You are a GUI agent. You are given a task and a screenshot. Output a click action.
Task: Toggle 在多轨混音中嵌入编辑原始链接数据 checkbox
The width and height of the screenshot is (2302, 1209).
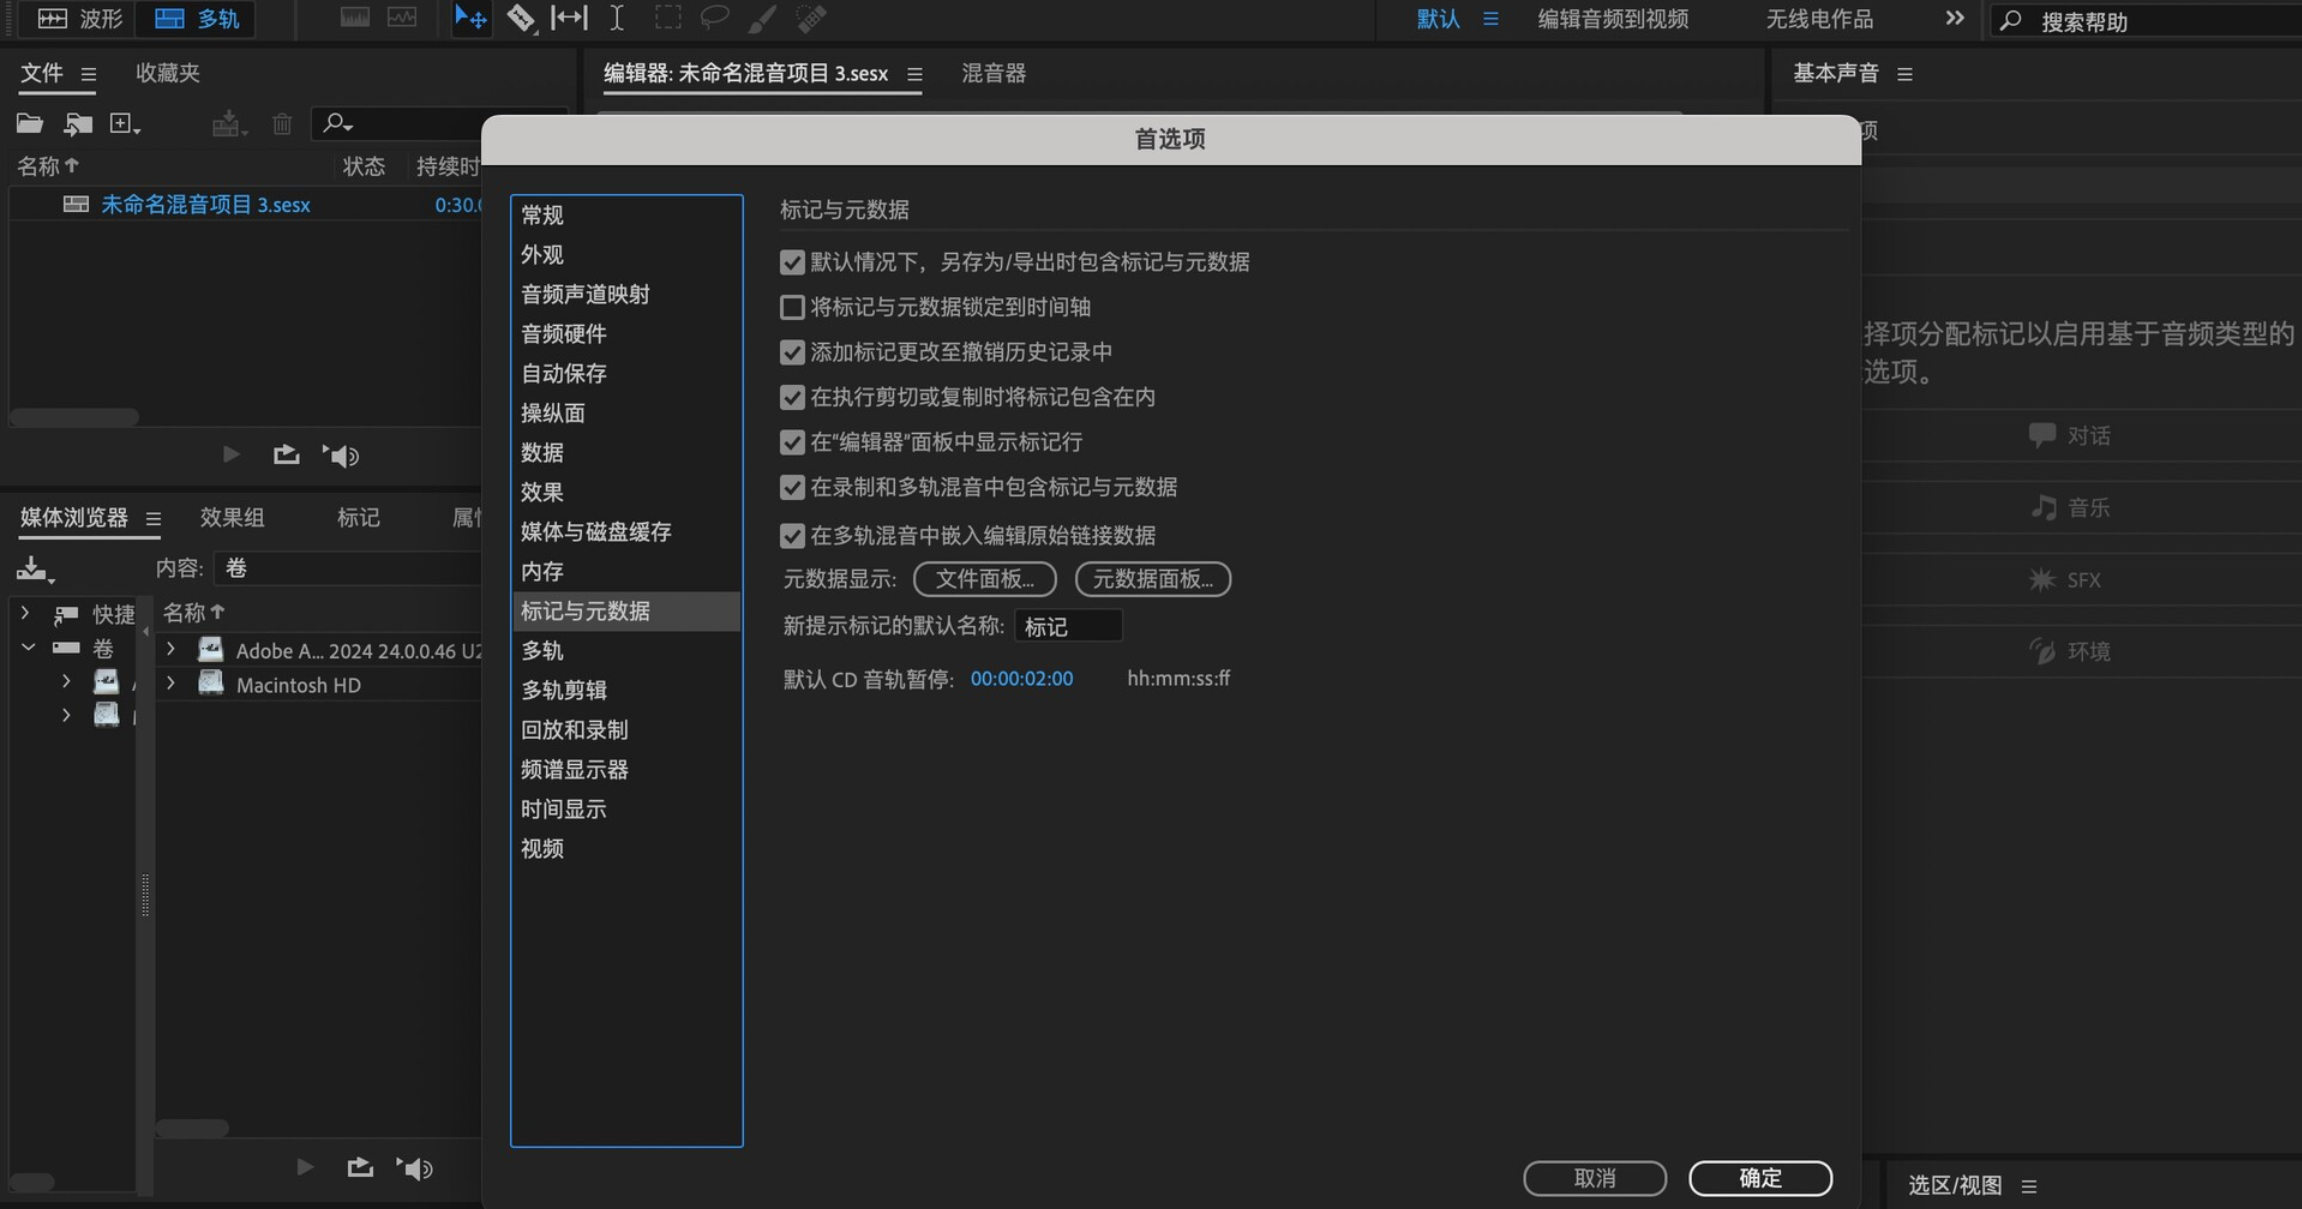(x=792, y=535)
